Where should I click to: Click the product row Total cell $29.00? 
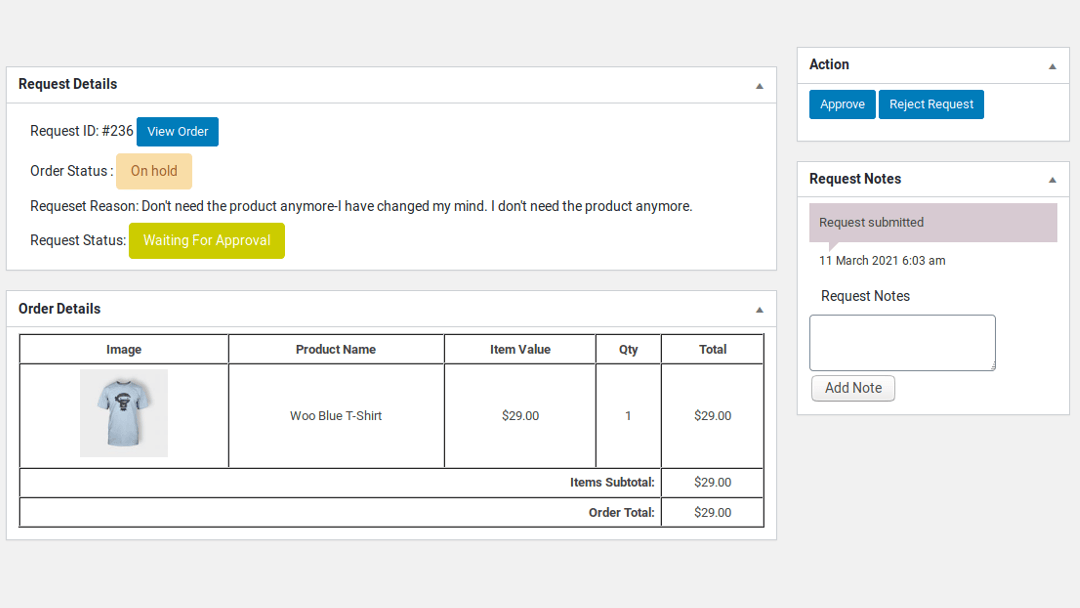point(712,416)
